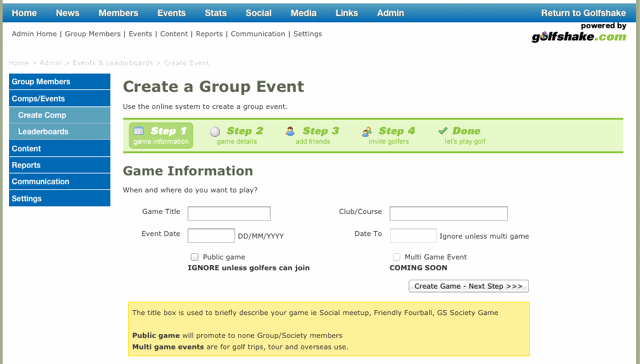Click the Admin breadcrumb link

pos(51,63)
